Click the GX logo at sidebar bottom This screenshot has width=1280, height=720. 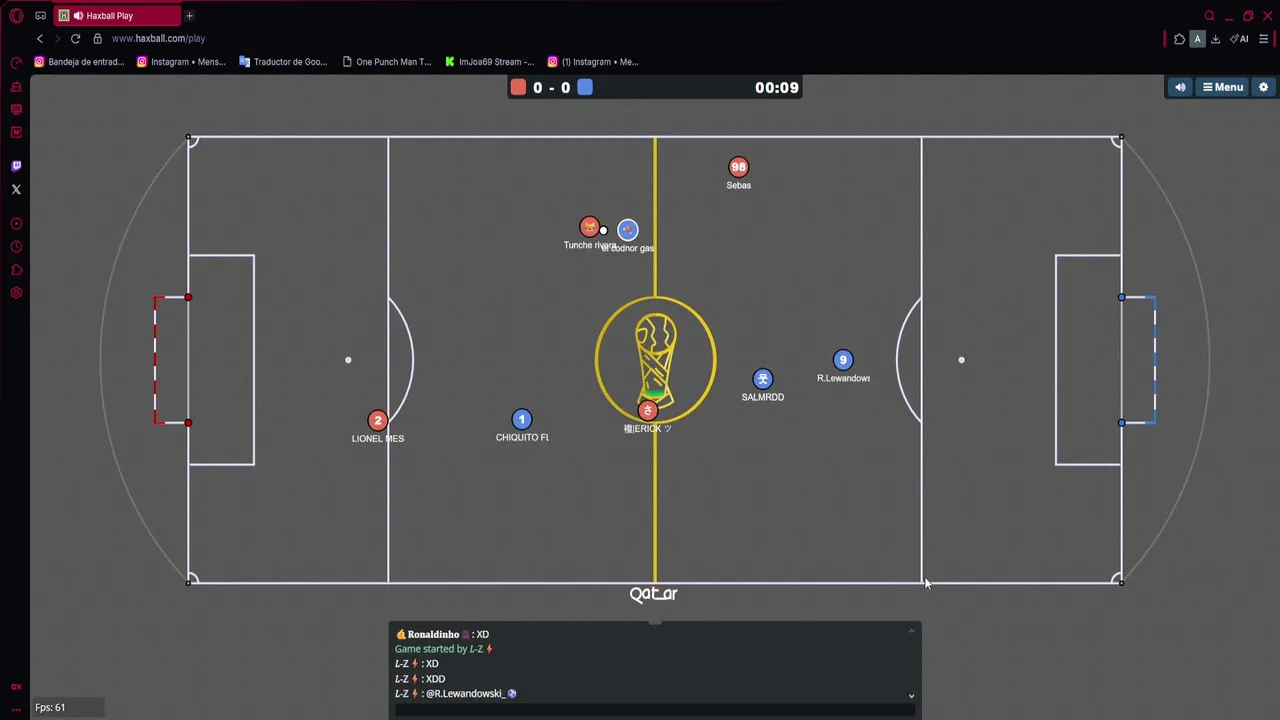click(x=16, y=687)
